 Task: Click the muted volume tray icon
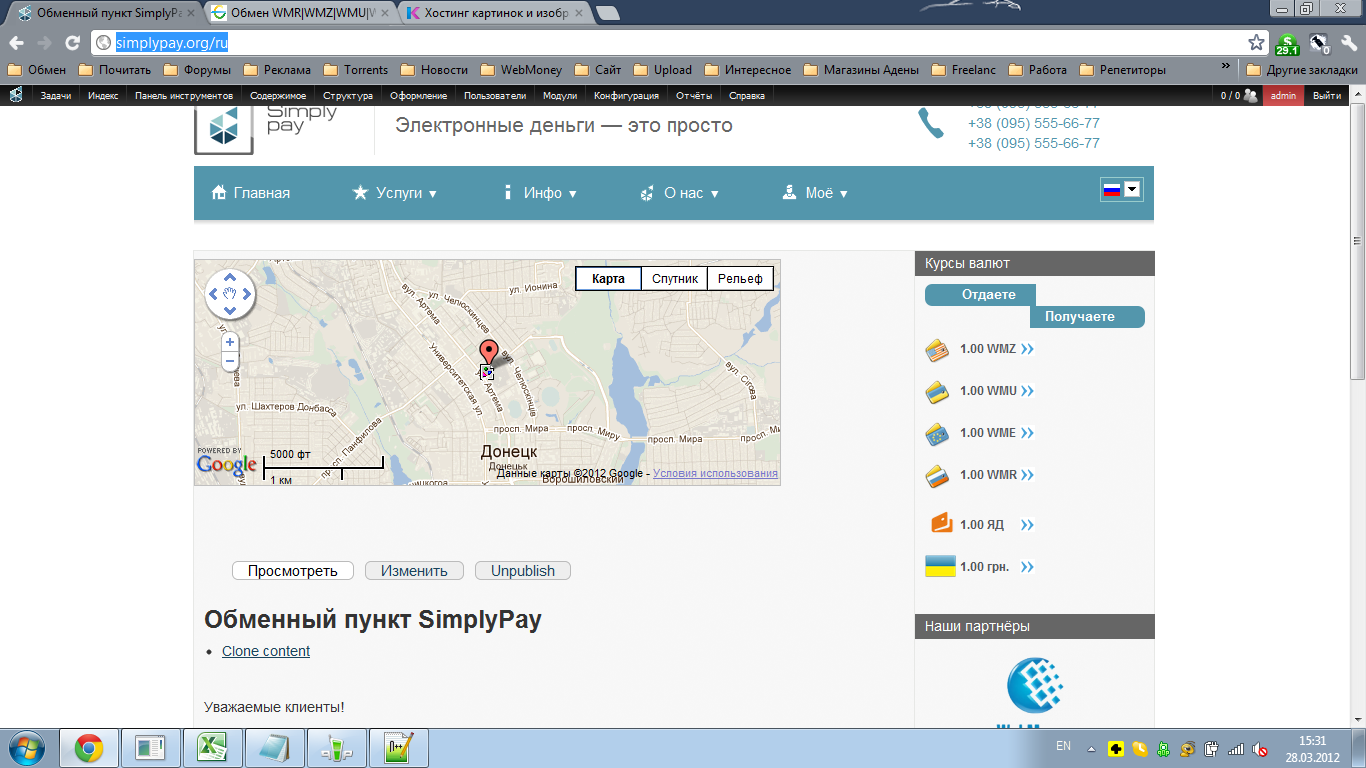pyautogui.click(x=1261, y=748)
